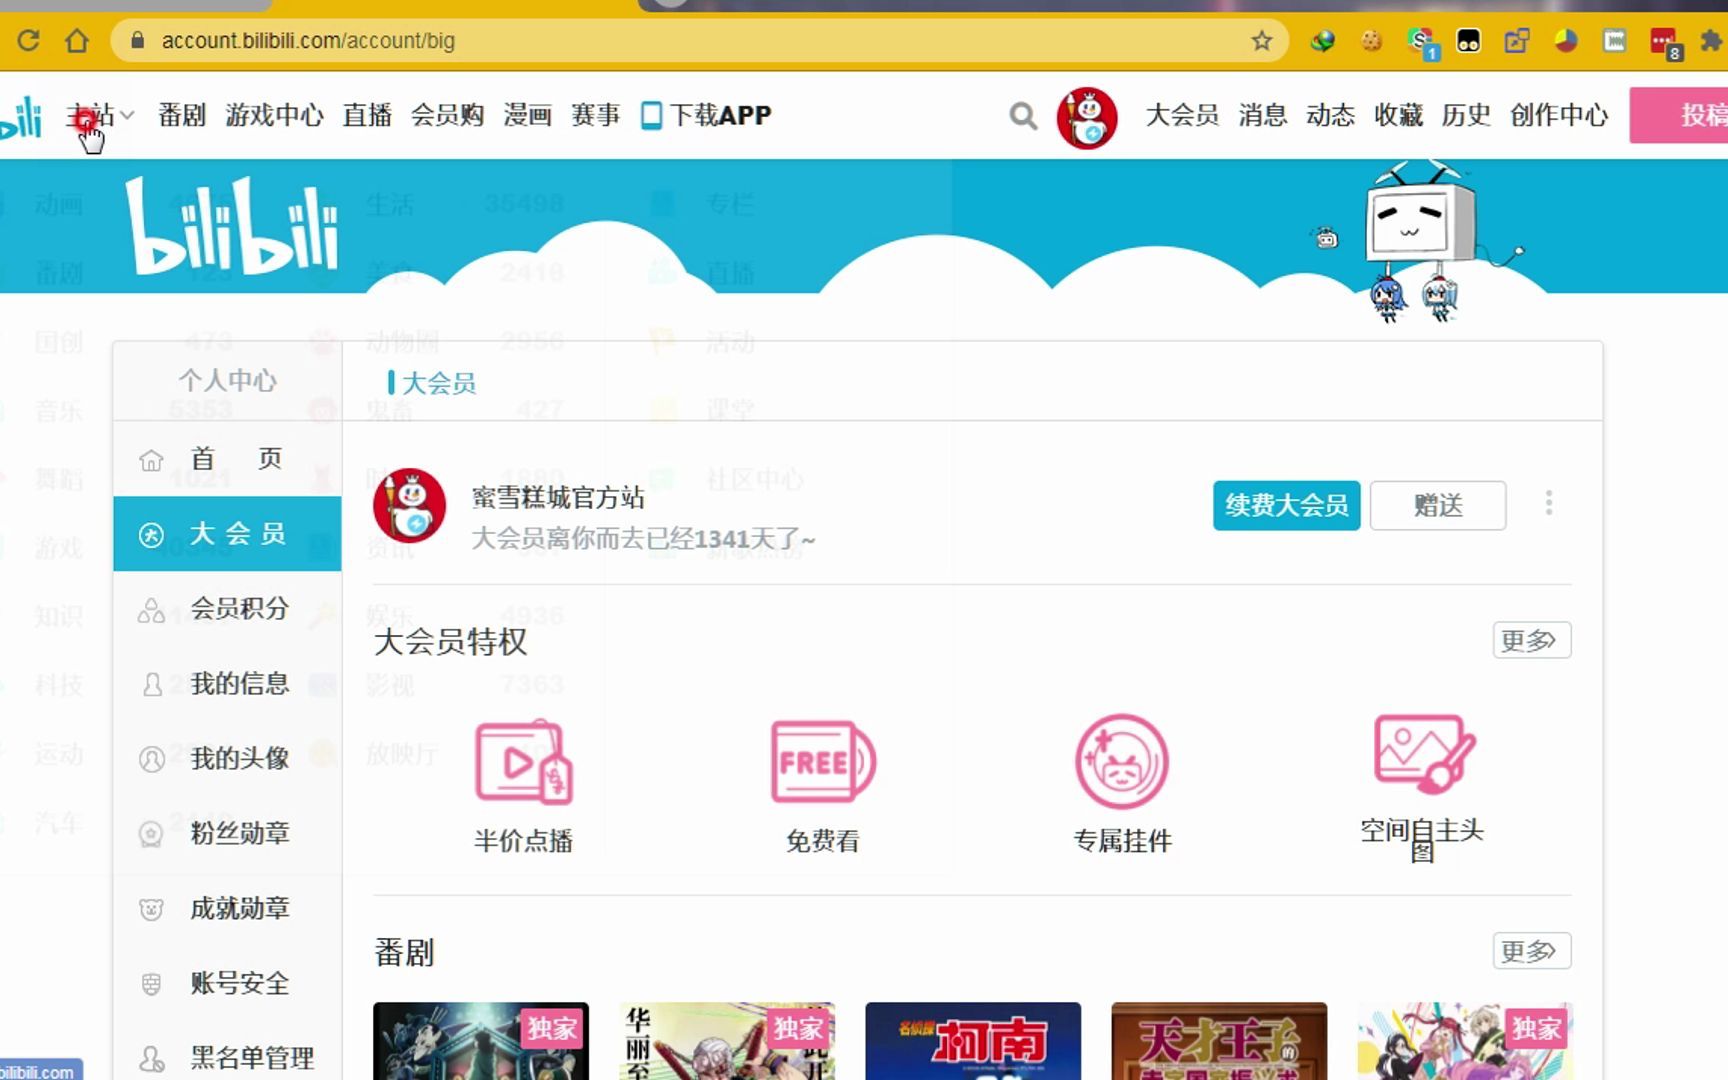Image resolution: width=1728 pixels, height=1080 pixels.
Task: Bookmark this page with the star icon
Action: (1262, 41)
